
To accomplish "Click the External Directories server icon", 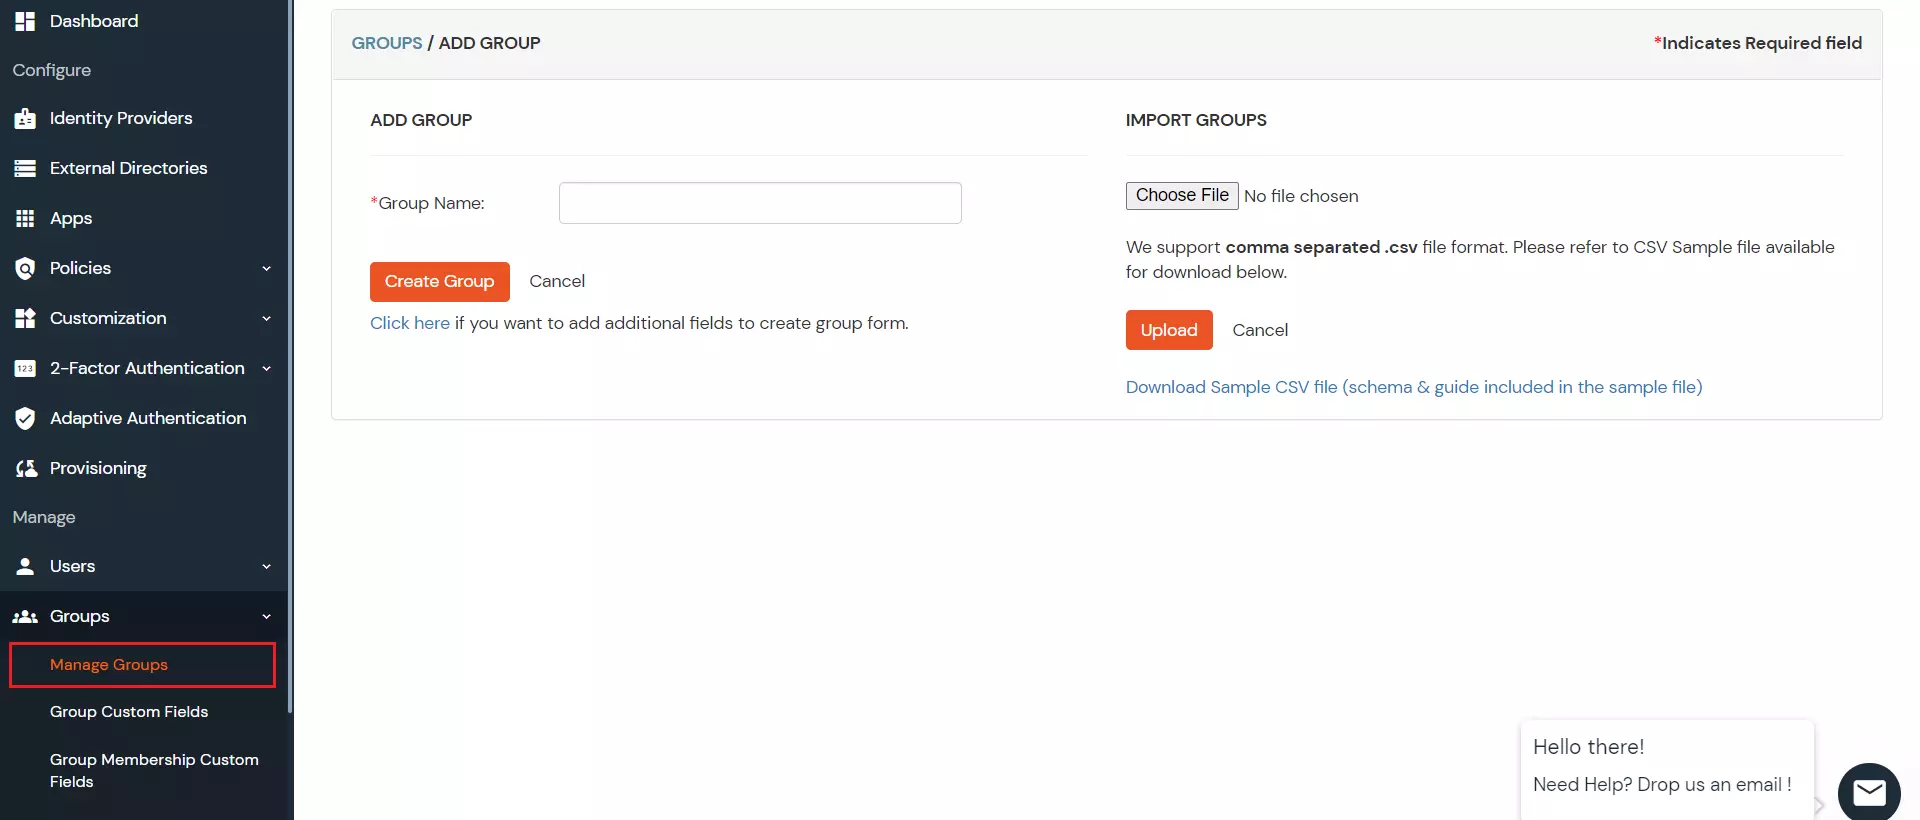I will 25,168.
